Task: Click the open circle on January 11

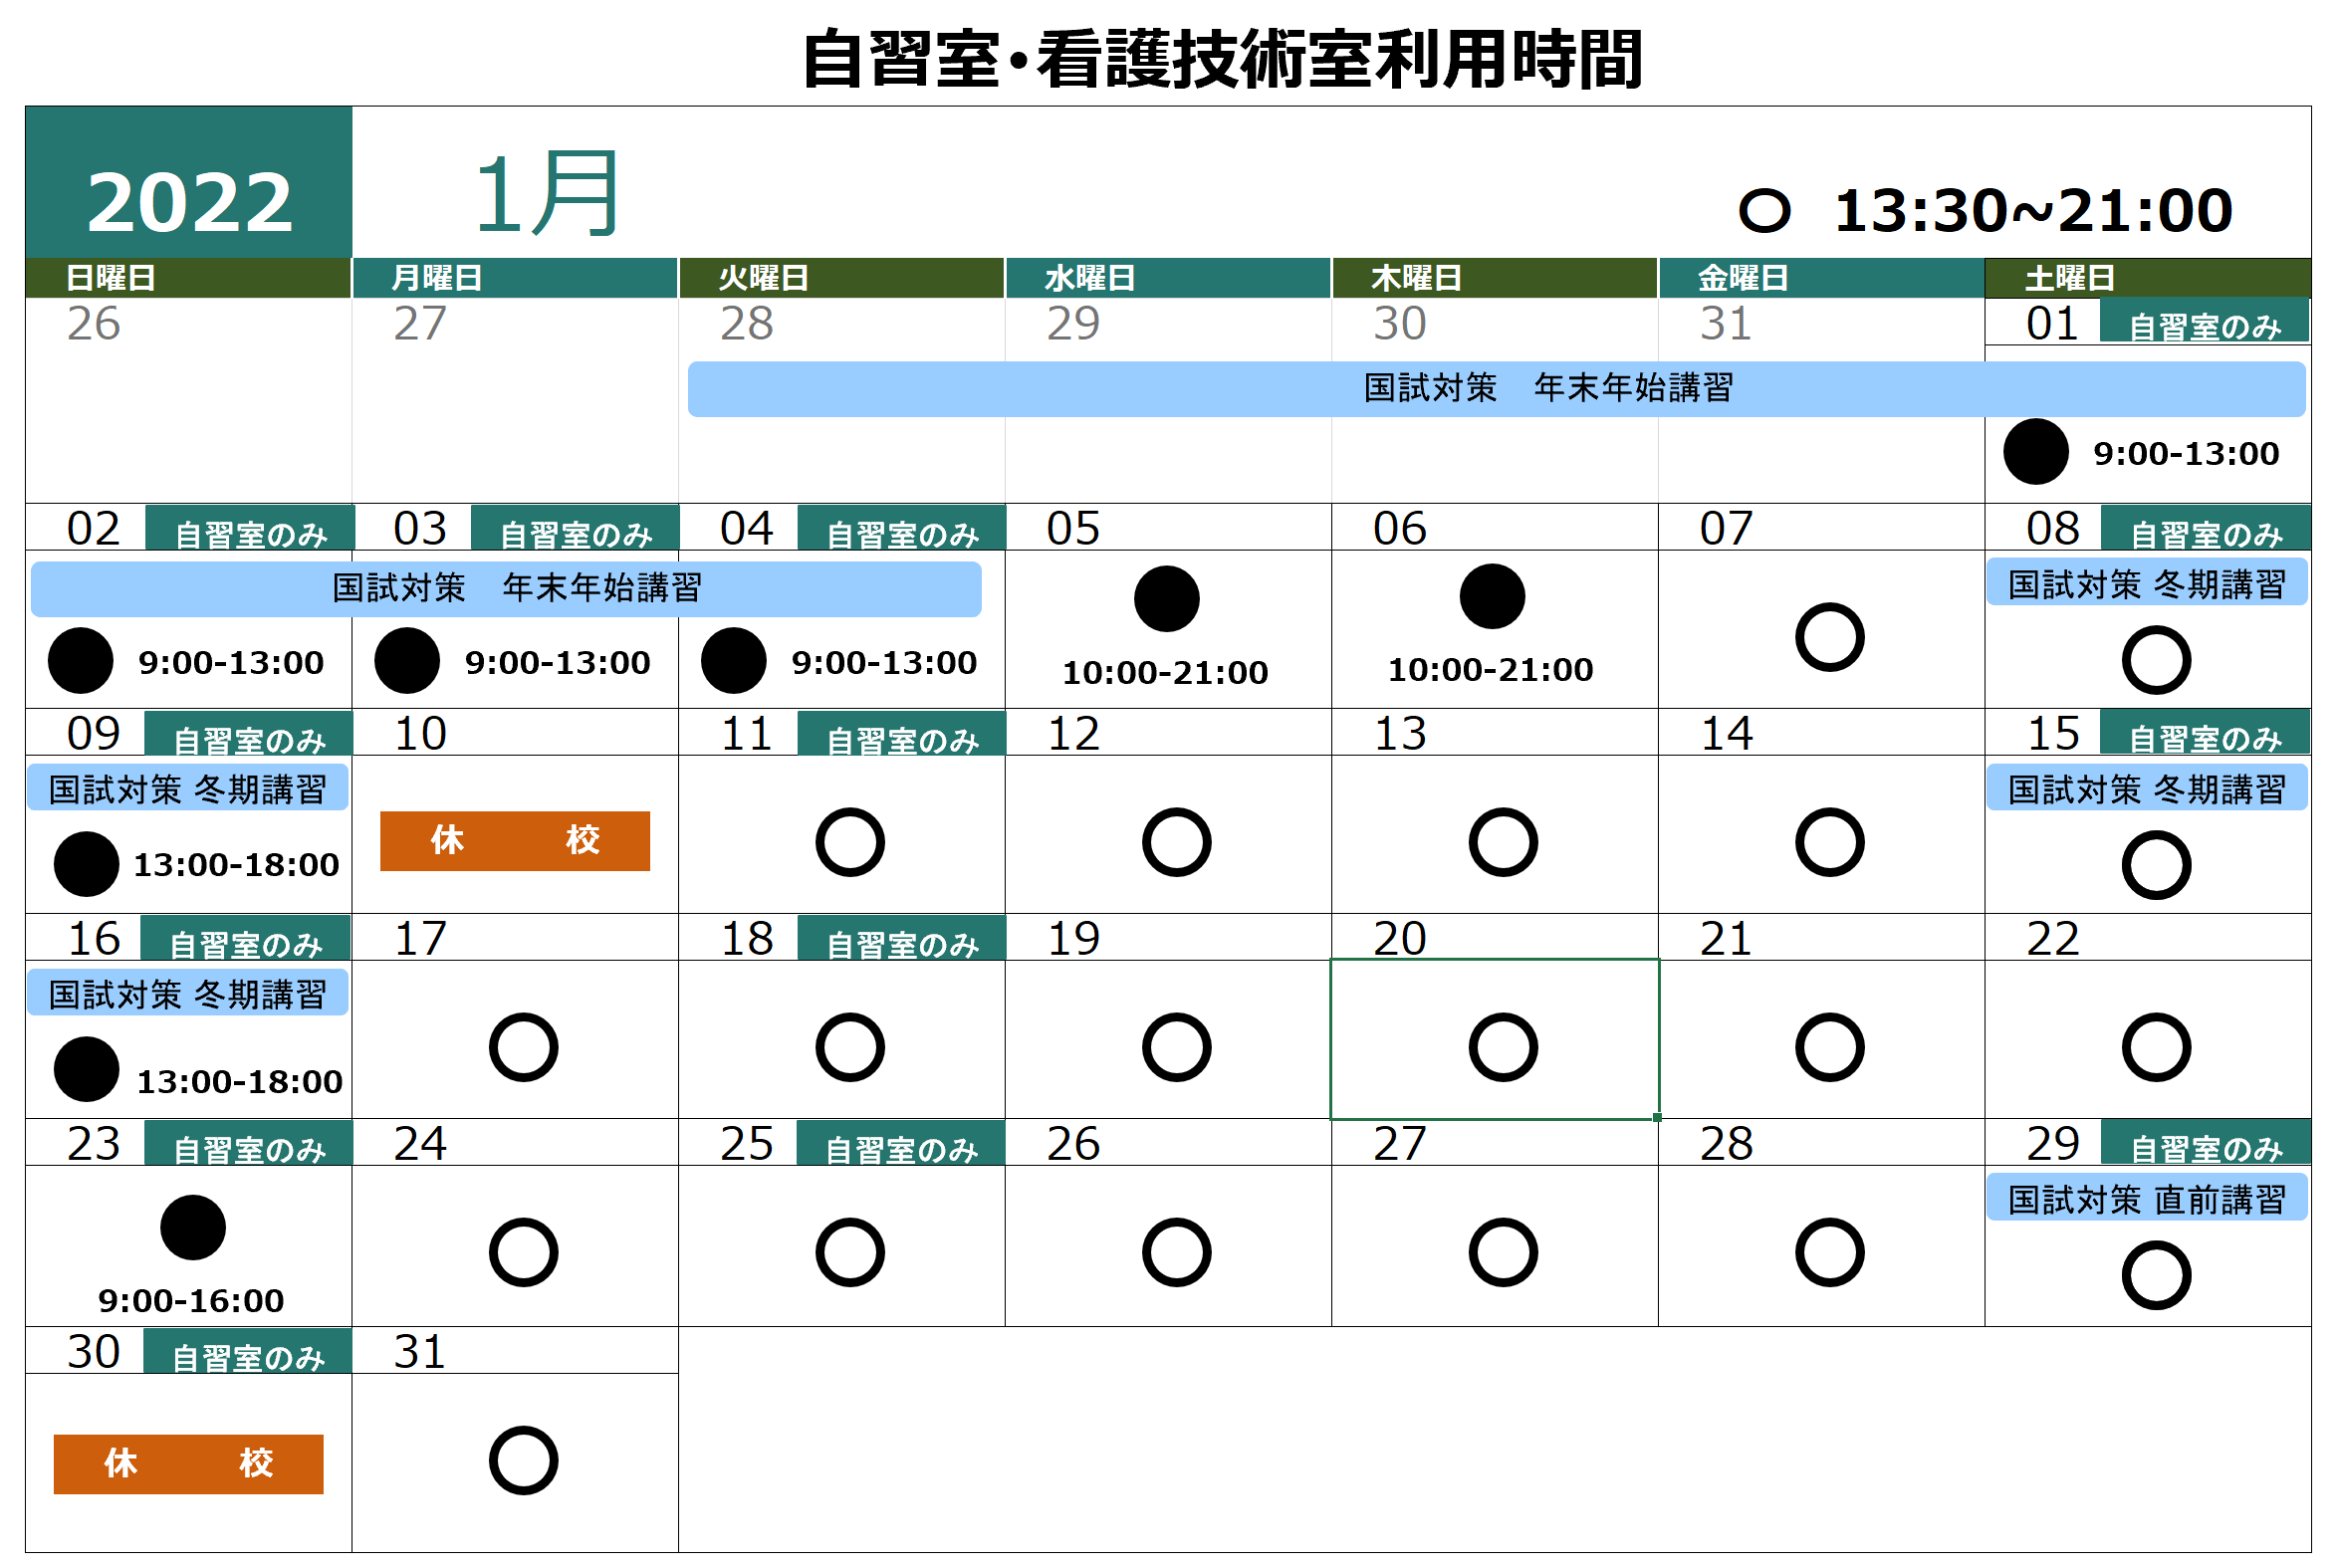Action: pyautogui.click(x=850, y=842)
